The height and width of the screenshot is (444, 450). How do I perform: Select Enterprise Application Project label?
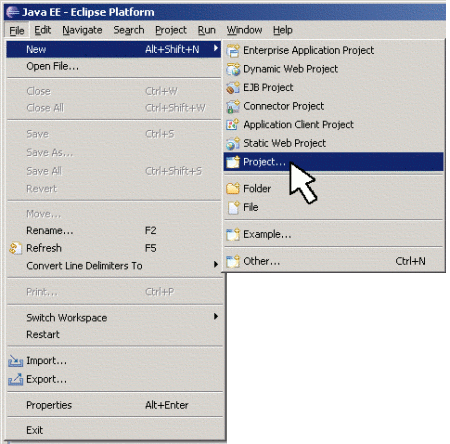tap(309, 50)
